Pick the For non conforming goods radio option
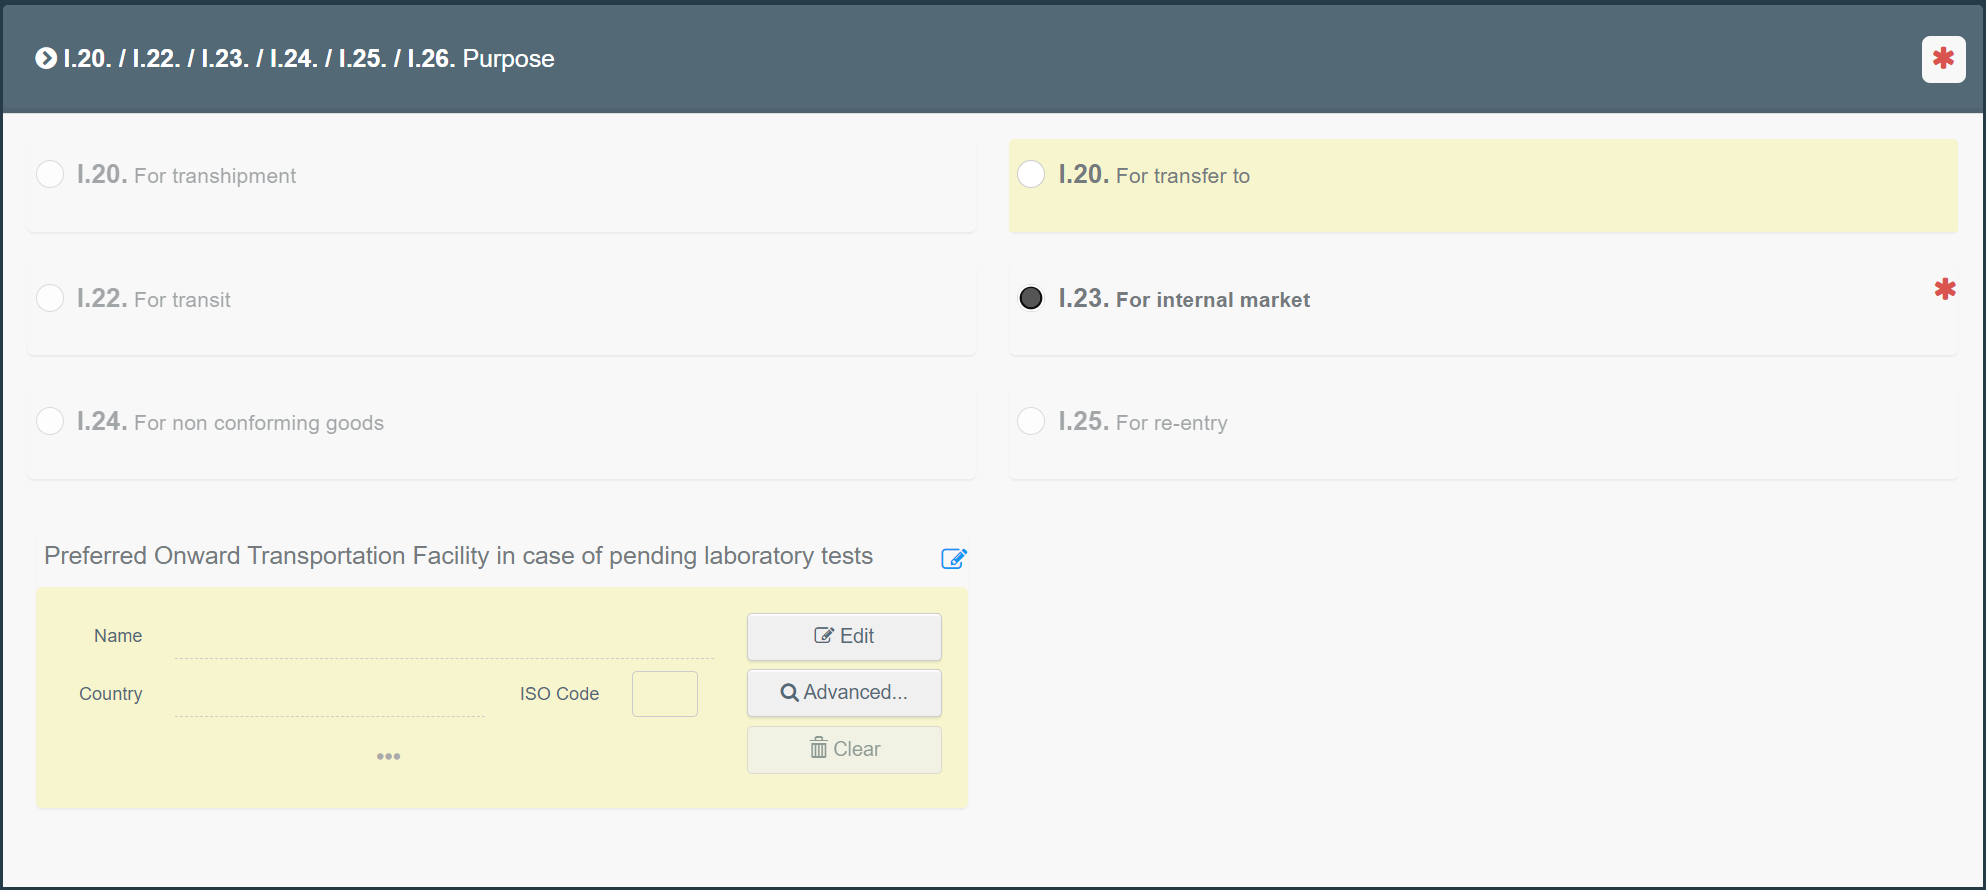 click(50, 422)
